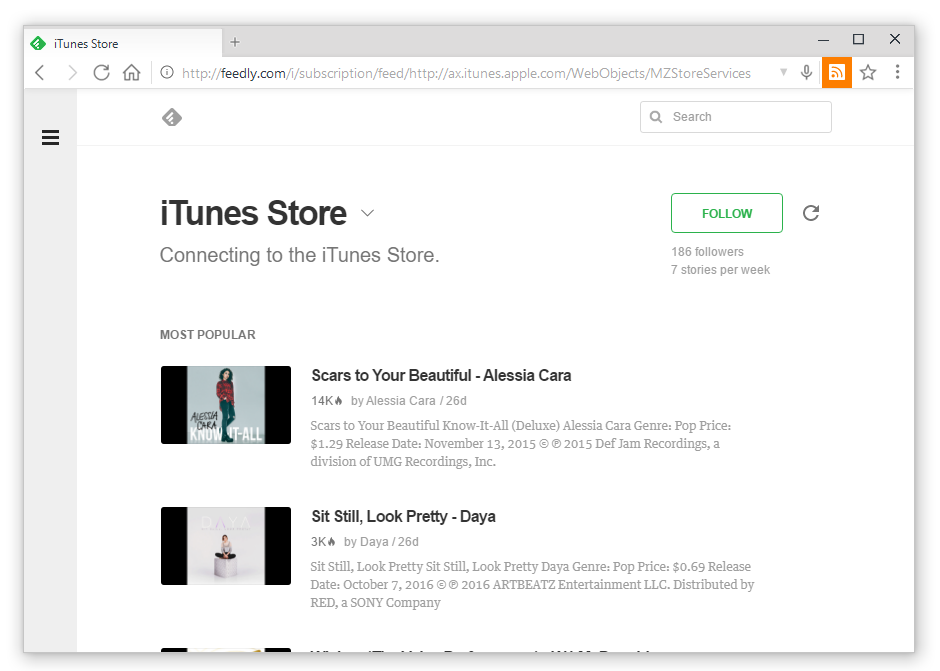Bookmark this page with the star
The width and height of the screenshot is (940, 671).
[868, 73]
